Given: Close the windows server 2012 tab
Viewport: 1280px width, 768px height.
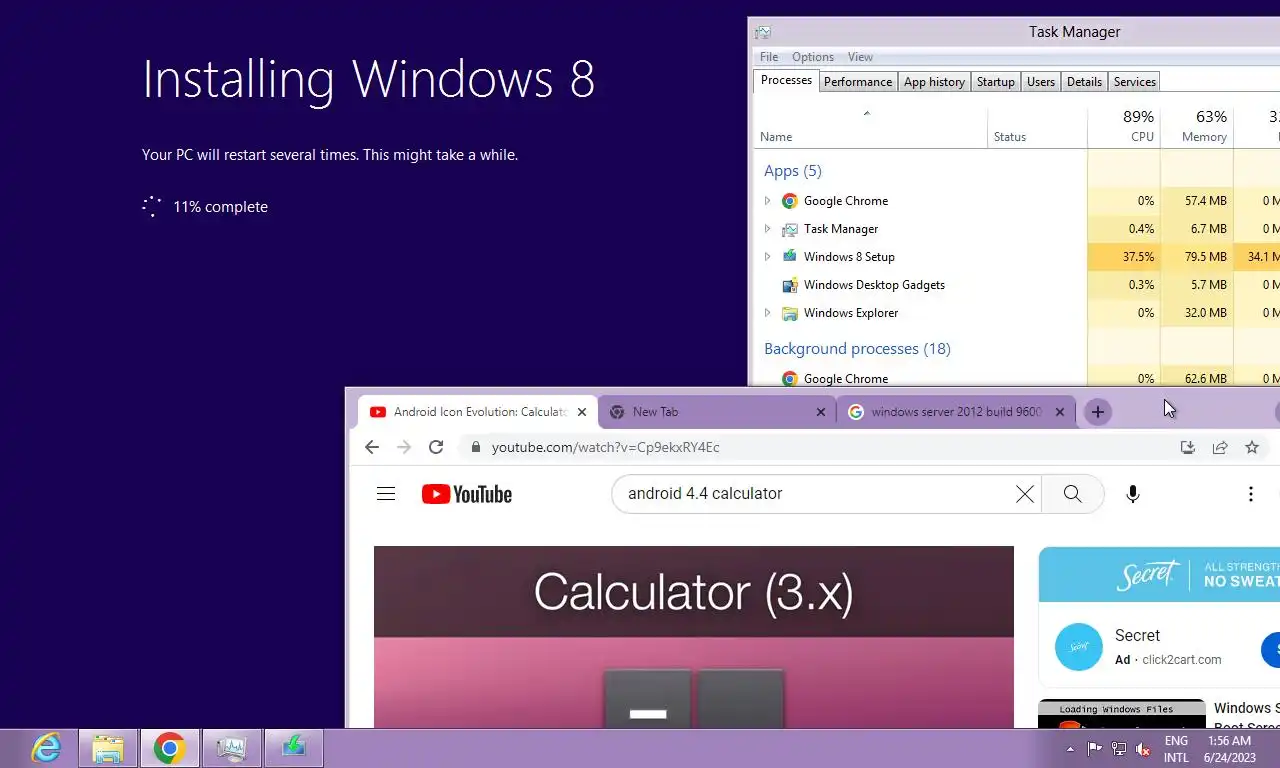Looking at the screenshot, I should tap(1060, 412).
